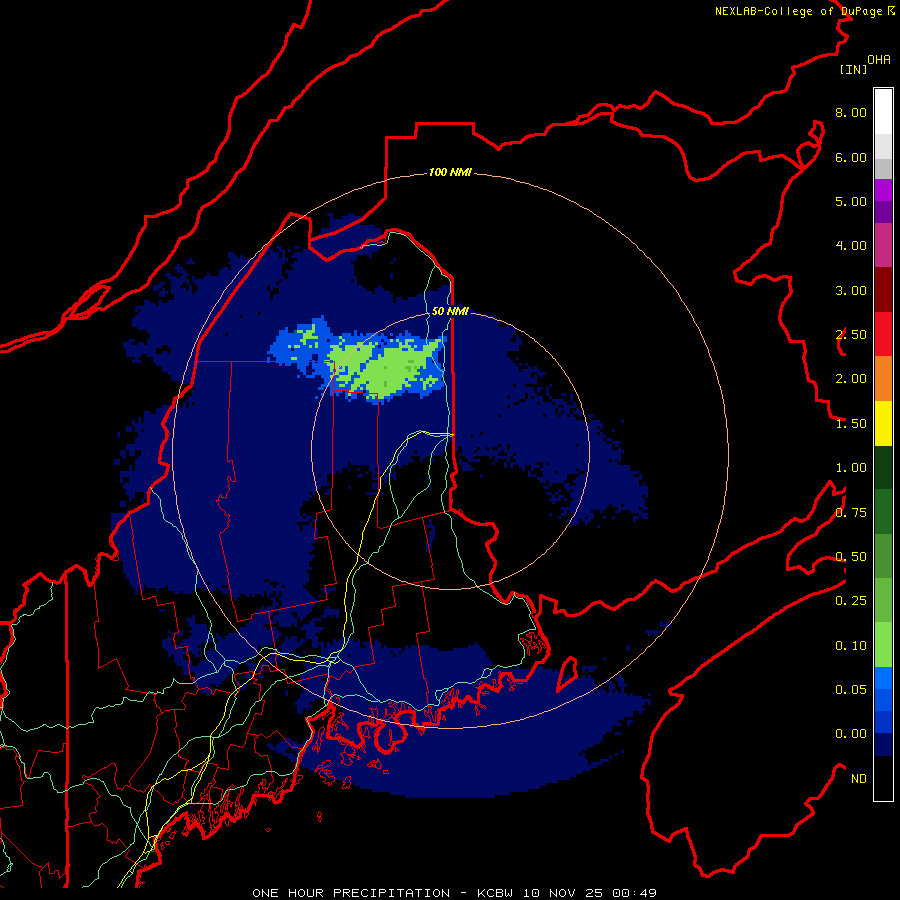900x900 pixels.
Task: Click the 0.50 legend value
Action: 851,557
